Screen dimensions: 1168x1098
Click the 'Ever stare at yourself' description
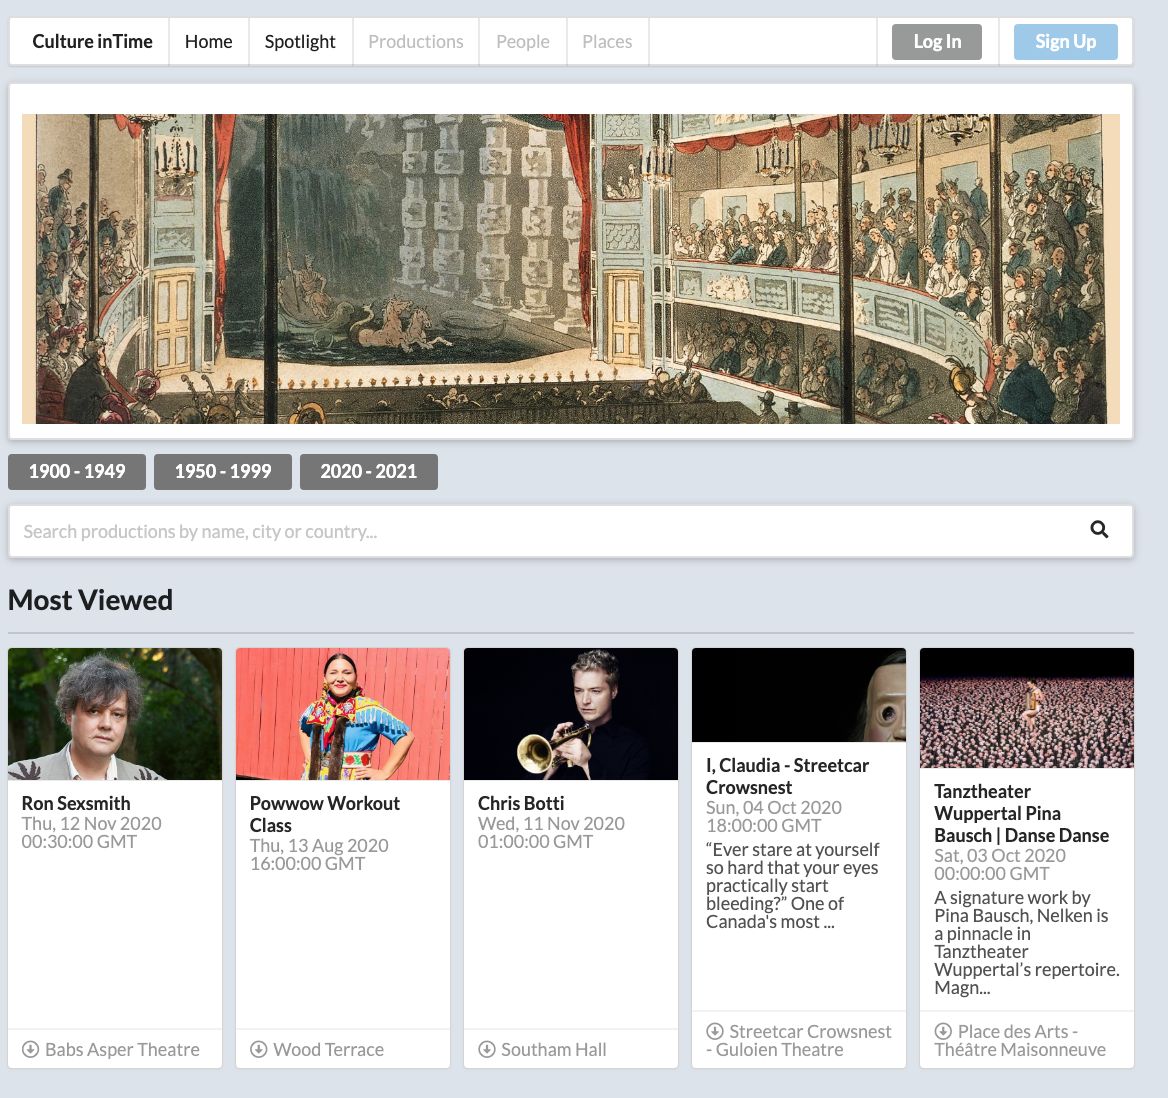click(x=793, y=886)
